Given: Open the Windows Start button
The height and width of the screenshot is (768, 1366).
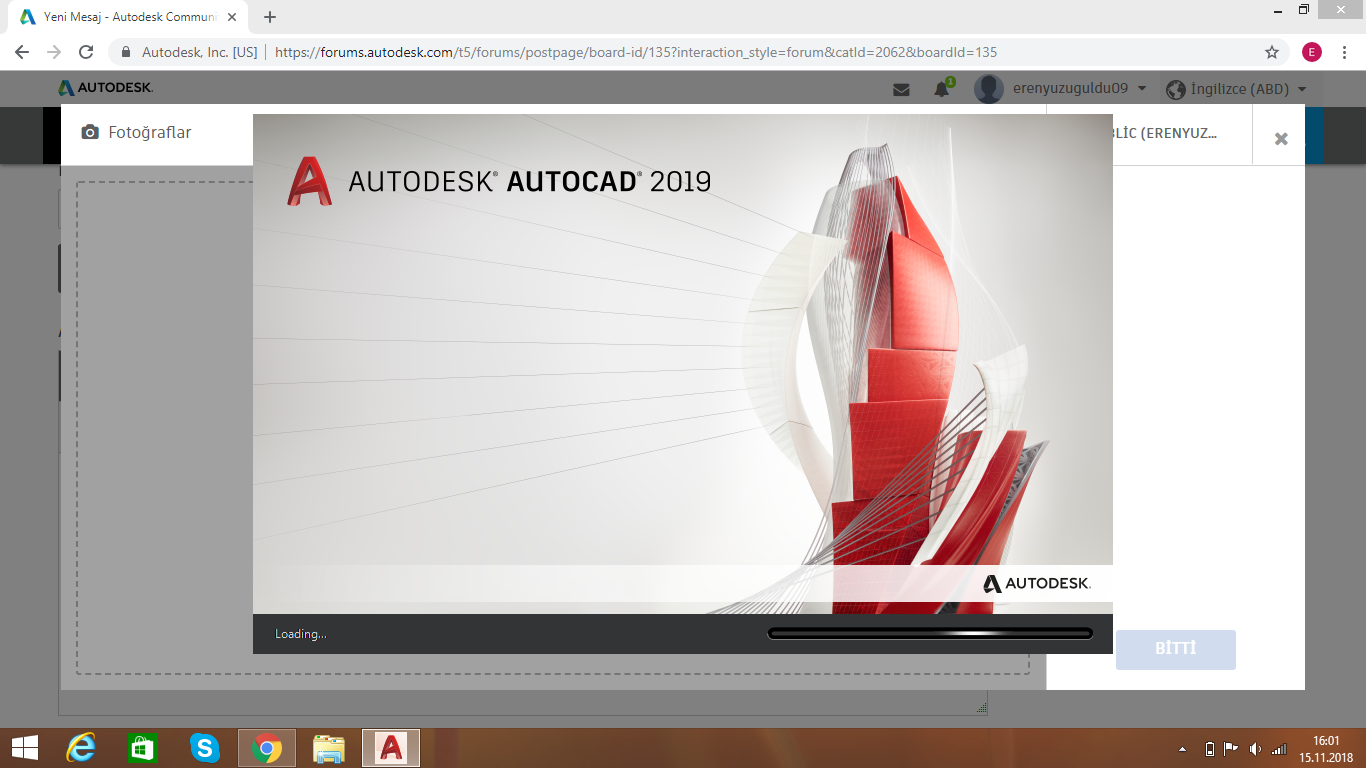Looking at the screenshot, I should [x=25, y=747].
